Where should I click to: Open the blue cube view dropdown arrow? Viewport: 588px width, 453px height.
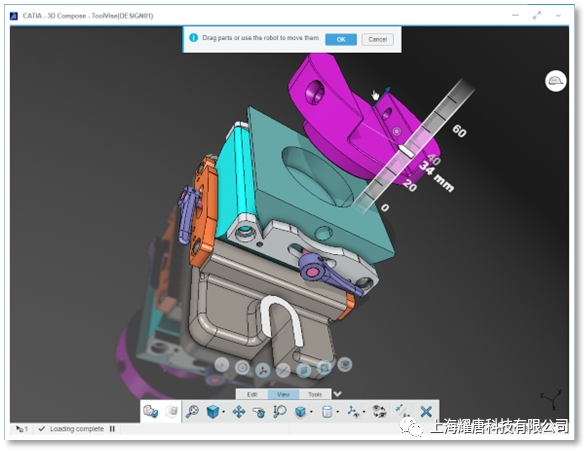(x=224, y=412)
